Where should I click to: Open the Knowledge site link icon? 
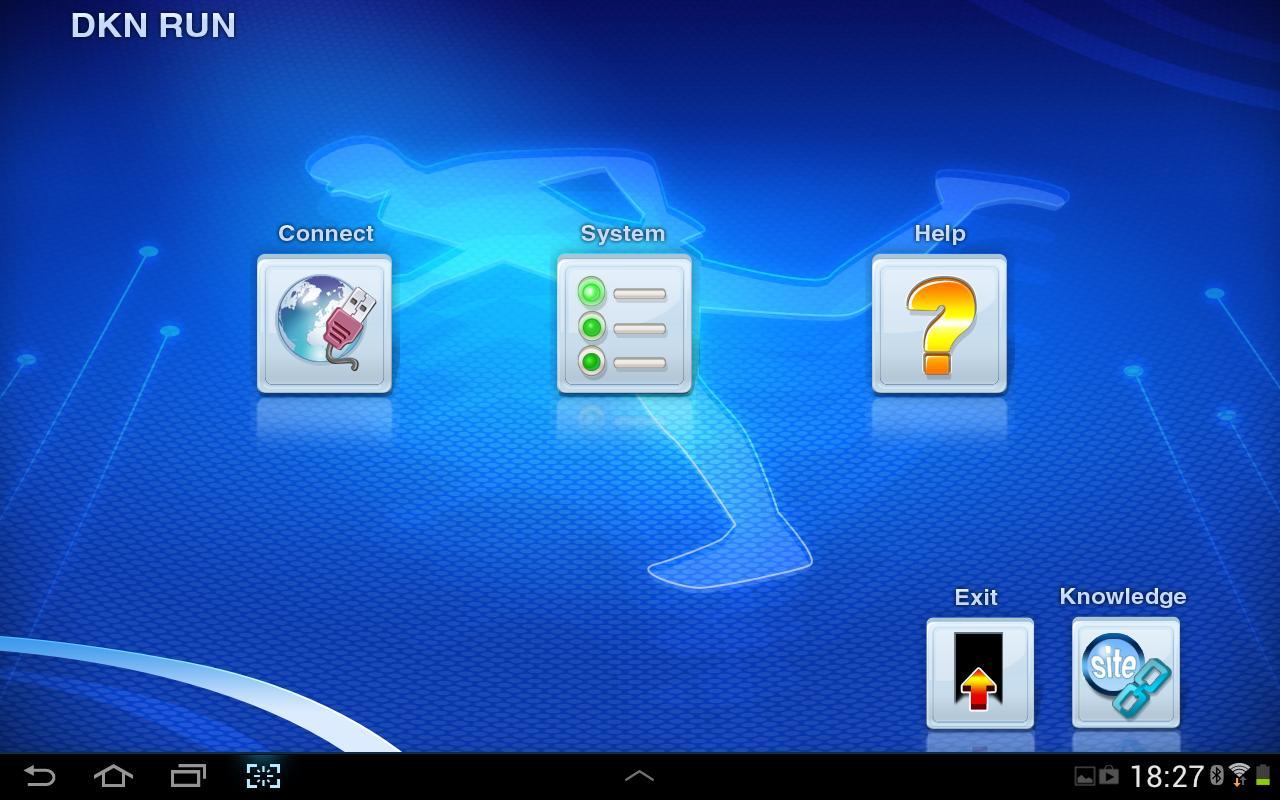1125,673
